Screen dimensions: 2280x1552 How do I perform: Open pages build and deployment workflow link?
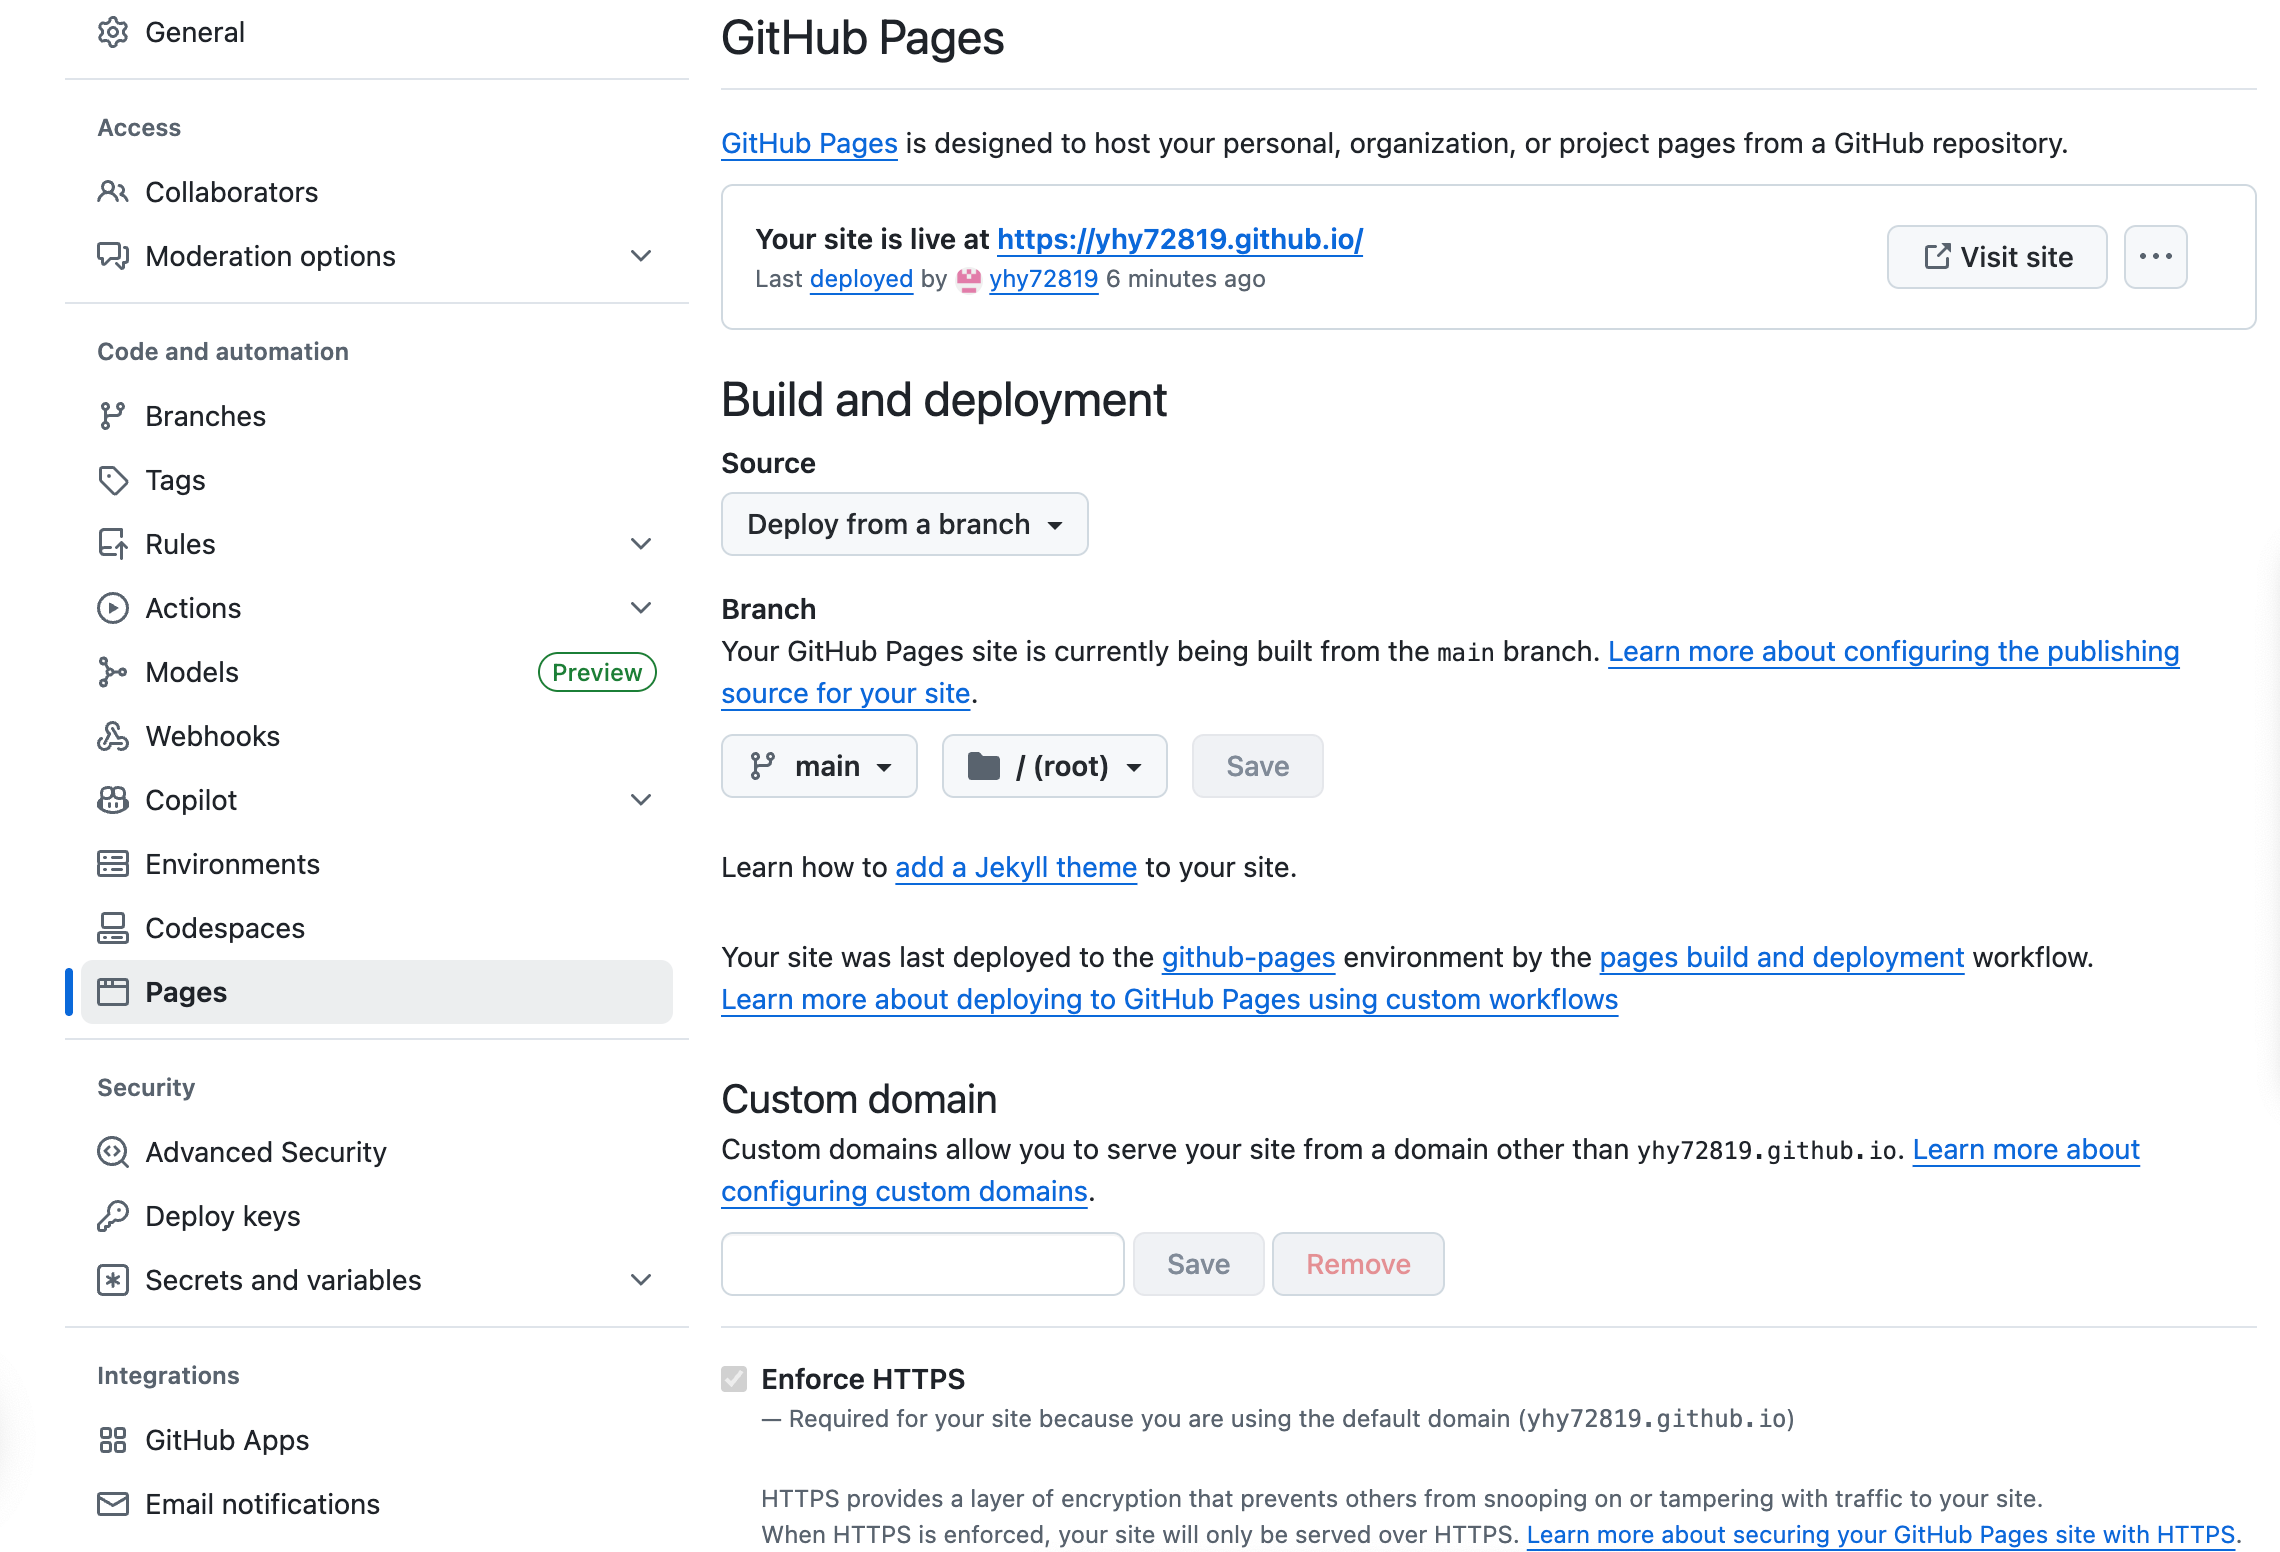coord(1781,957)
